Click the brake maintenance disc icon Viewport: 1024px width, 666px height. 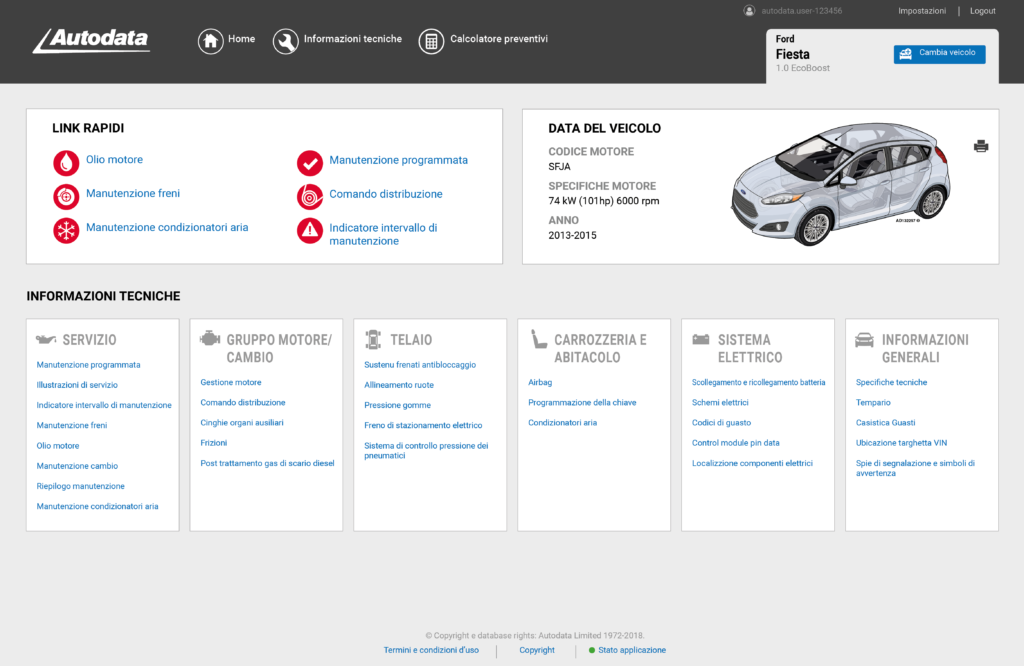coord(66,196)
